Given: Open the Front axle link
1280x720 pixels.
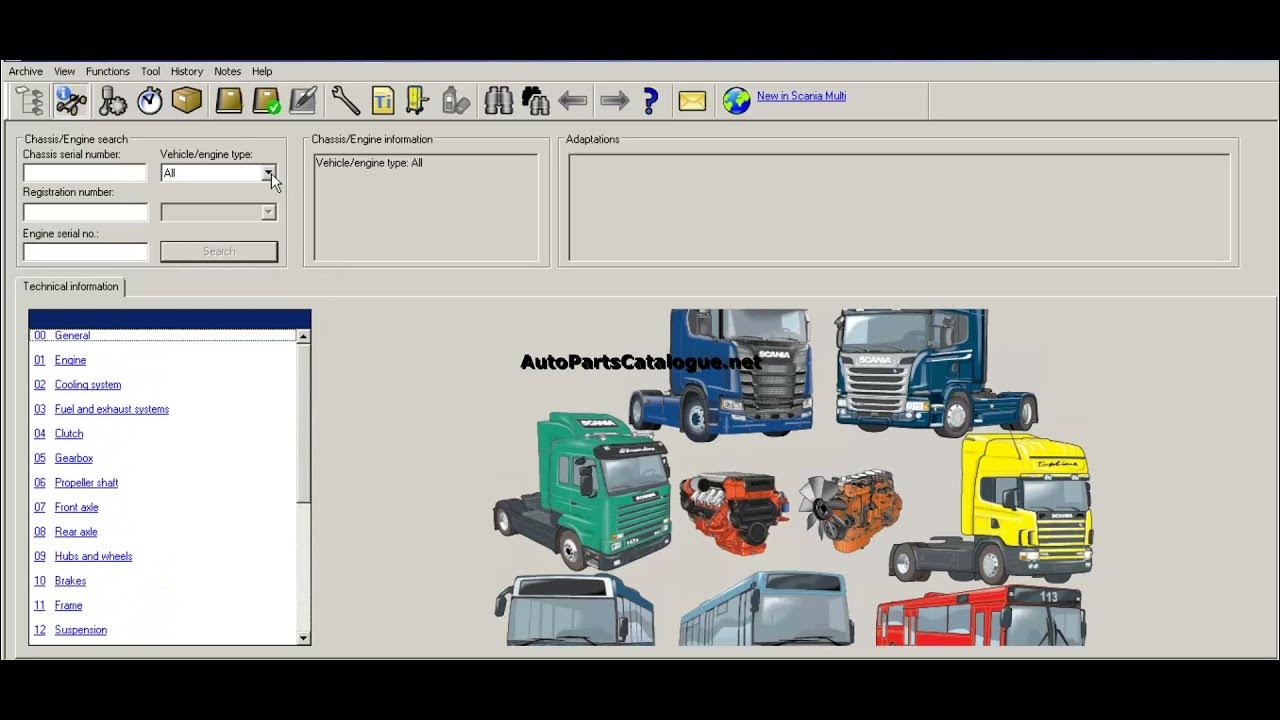Looking at the screenshot, I should point(76,507).
